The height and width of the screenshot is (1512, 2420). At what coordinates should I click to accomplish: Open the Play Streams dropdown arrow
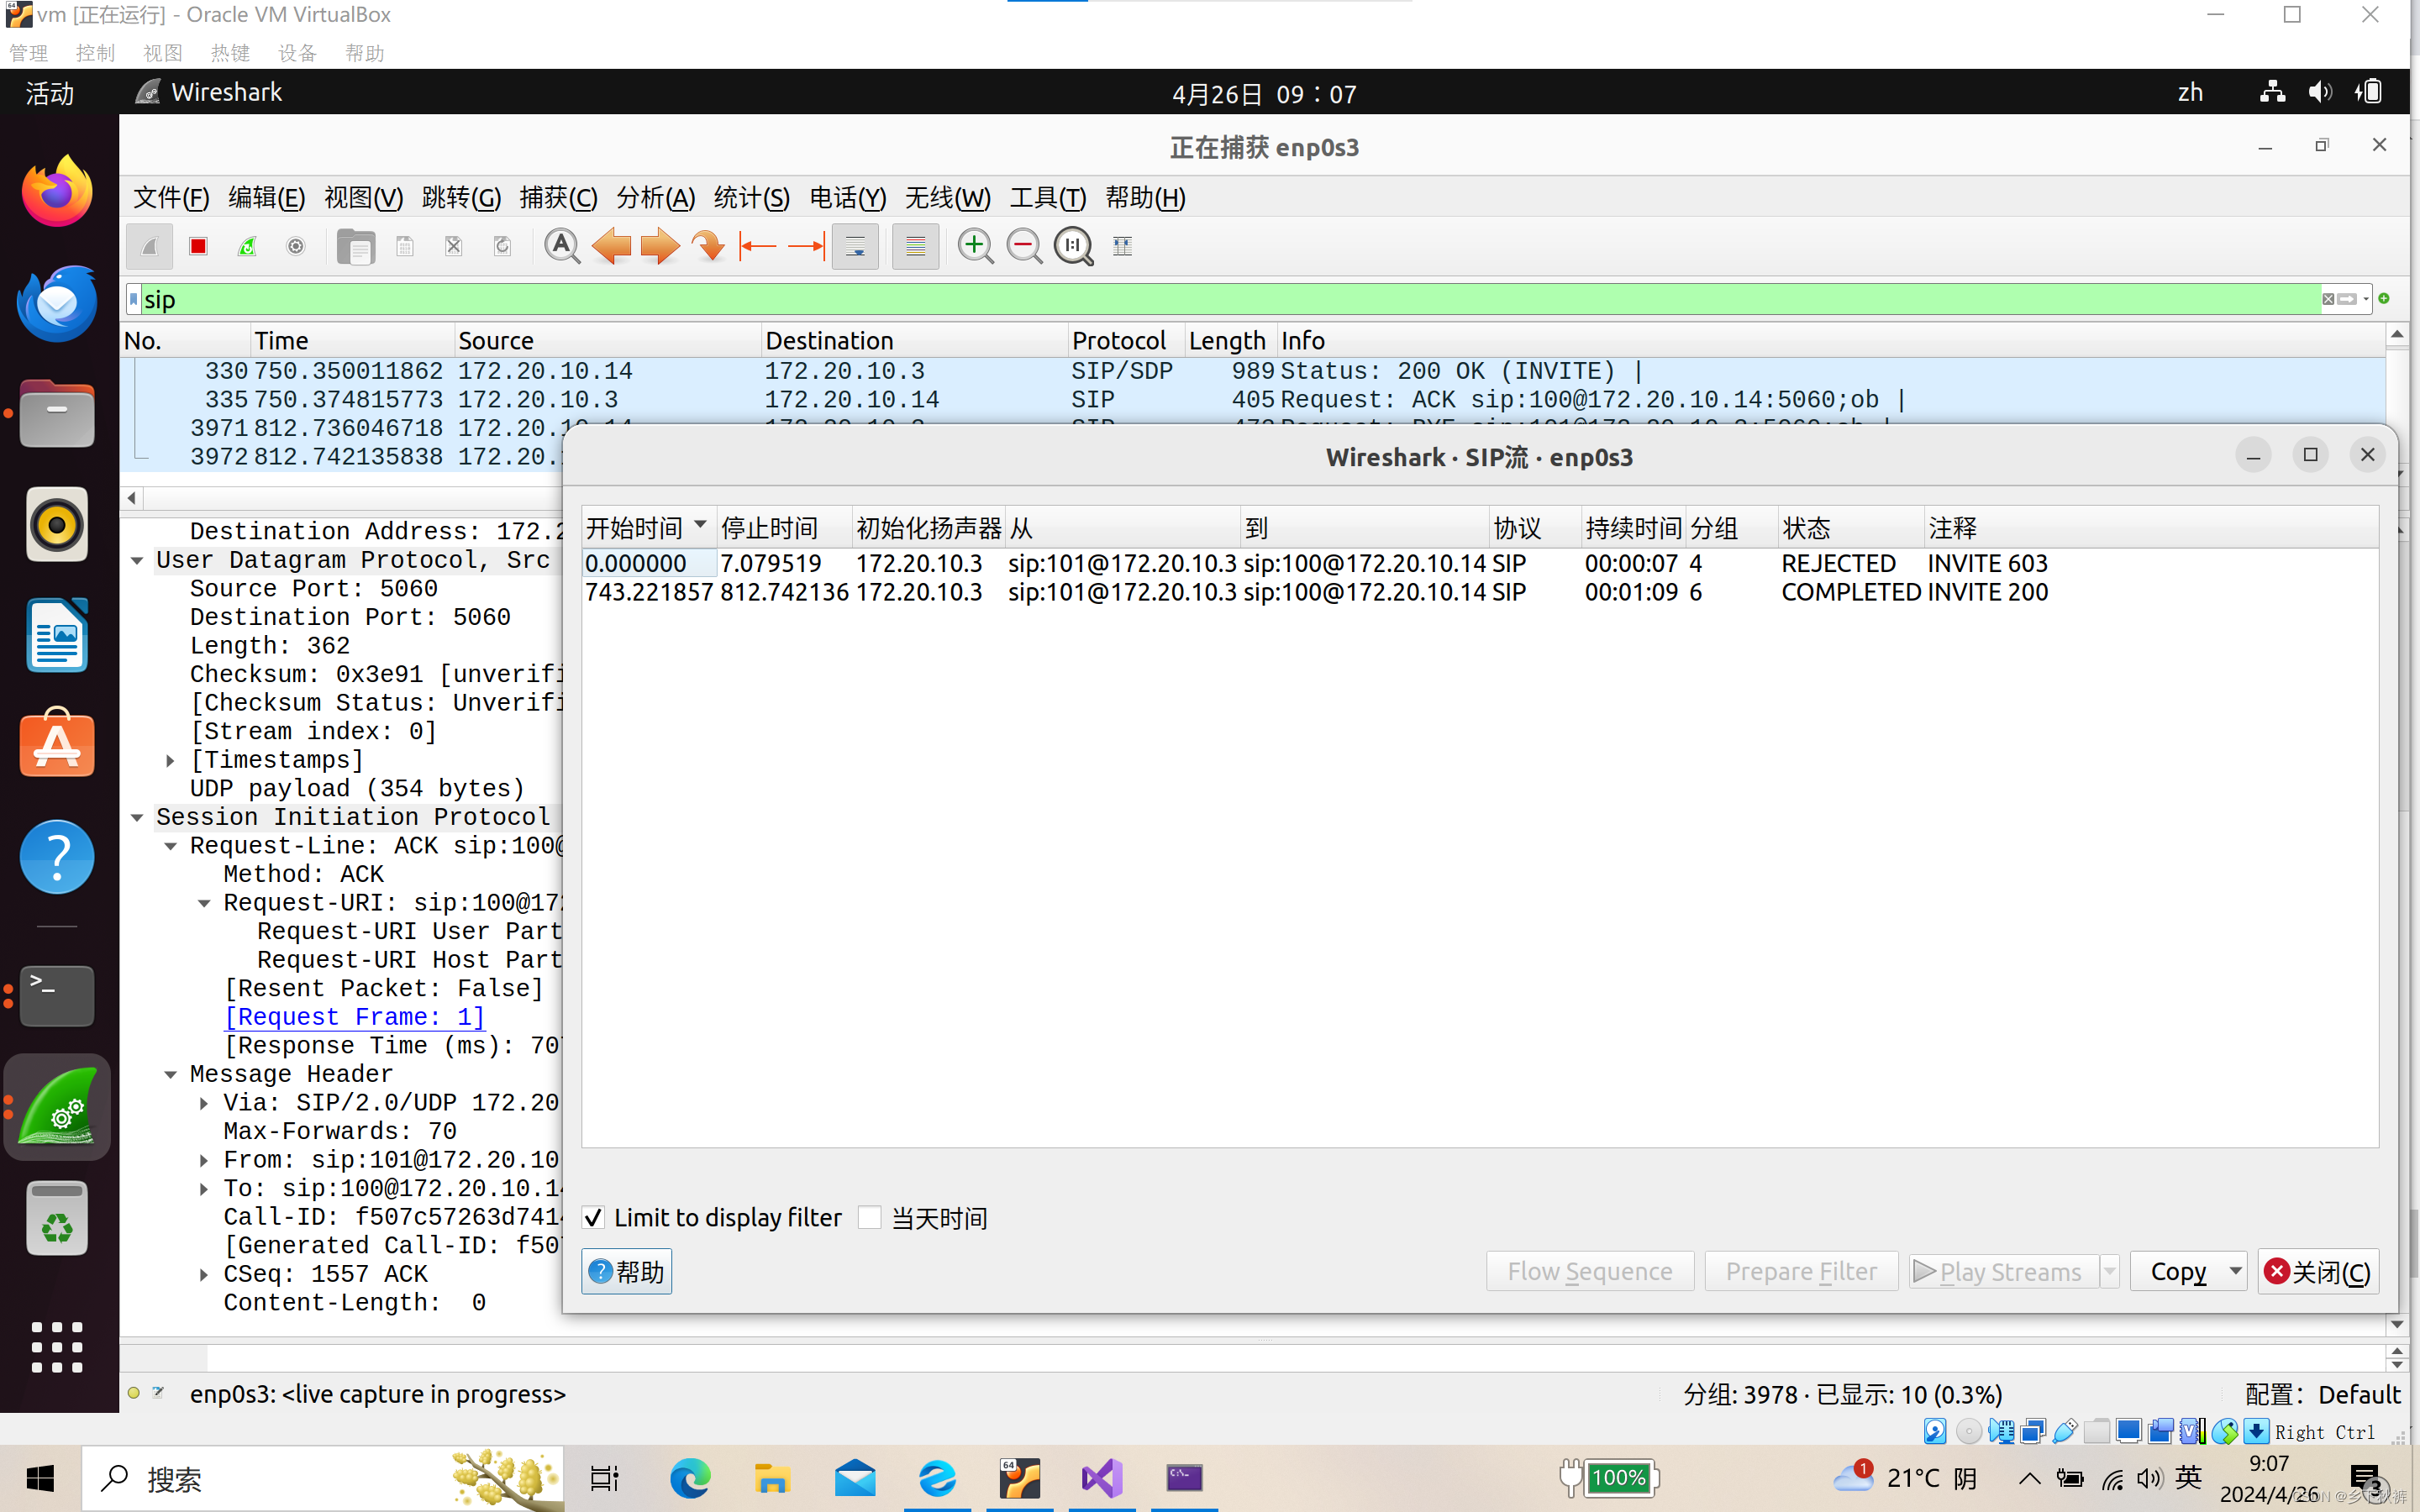point(2109,1271)
